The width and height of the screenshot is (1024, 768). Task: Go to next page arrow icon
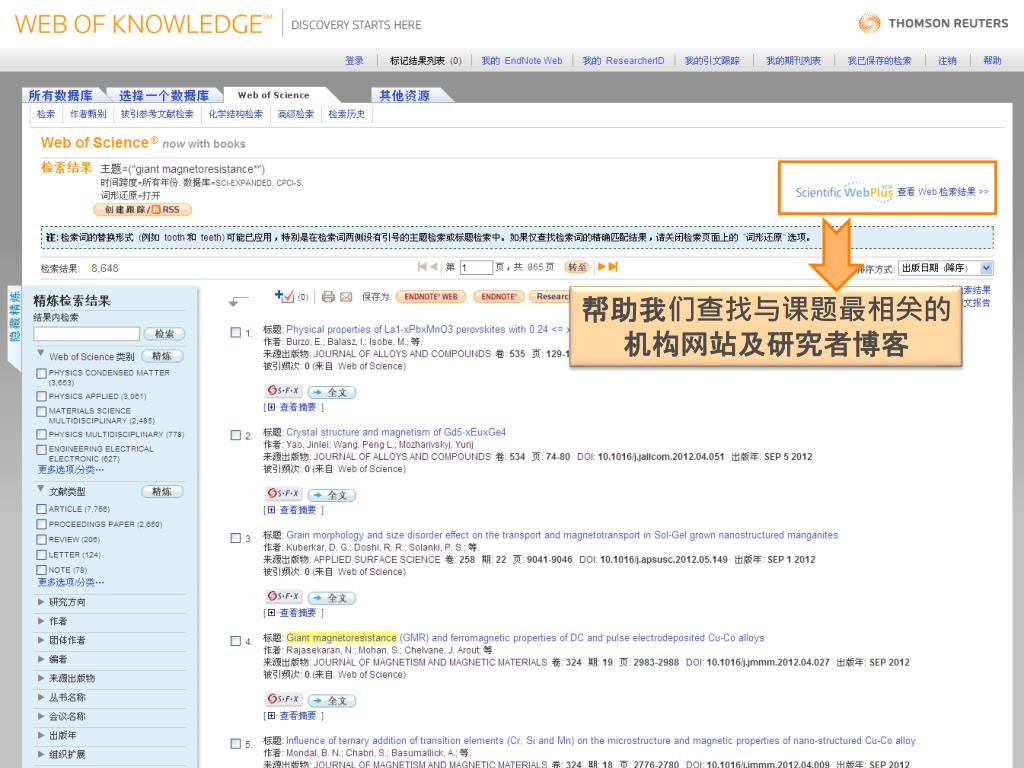(601, 266)
